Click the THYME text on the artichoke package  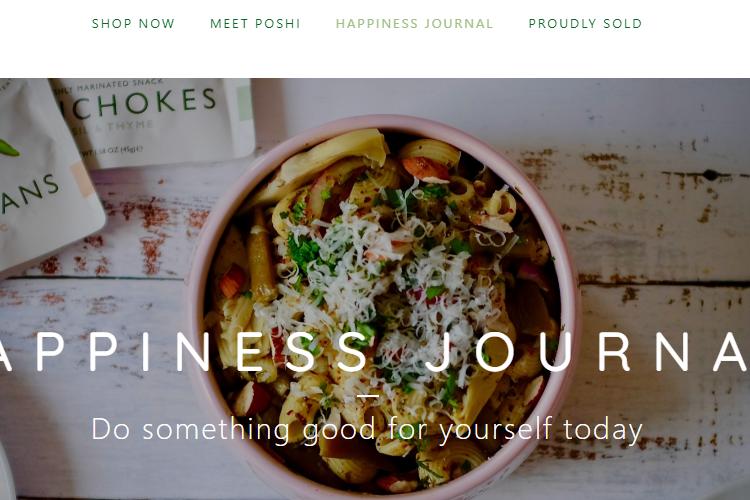pos(130,125)
